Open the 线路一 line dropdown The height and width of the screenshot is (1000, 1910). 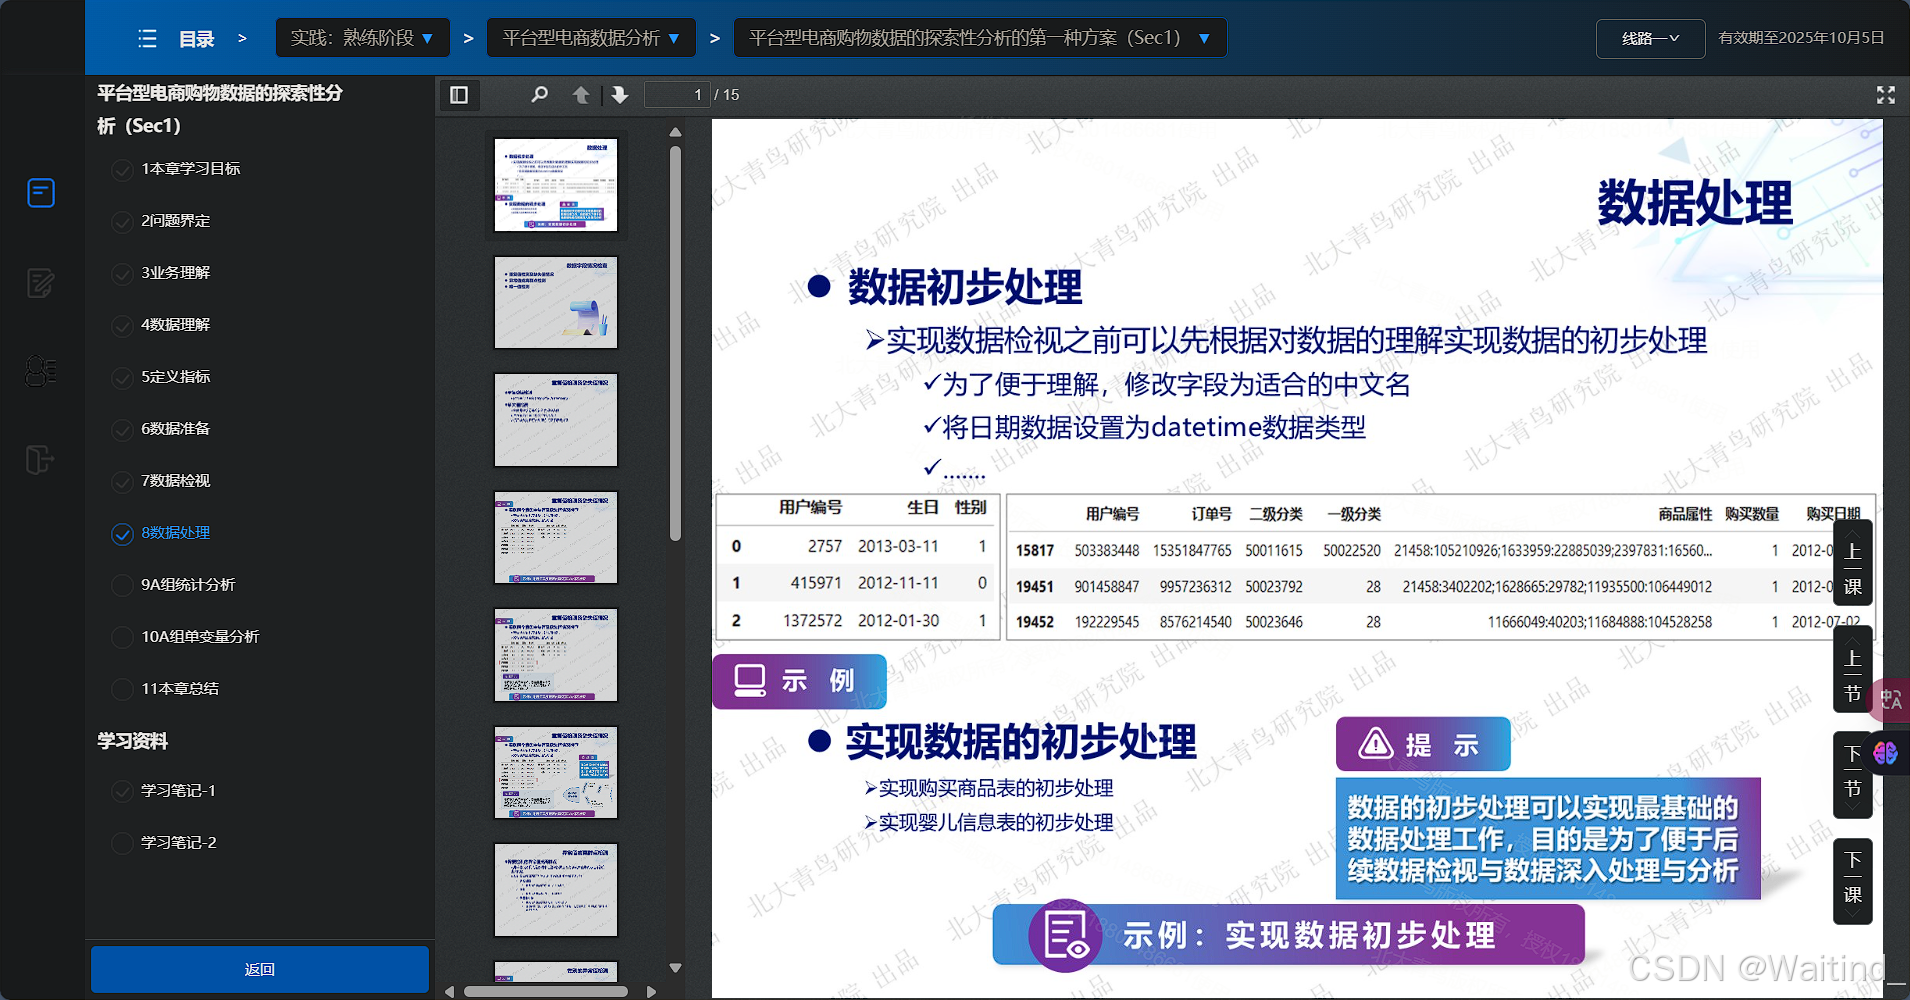pyautogui.click(x=1650, y=38)
